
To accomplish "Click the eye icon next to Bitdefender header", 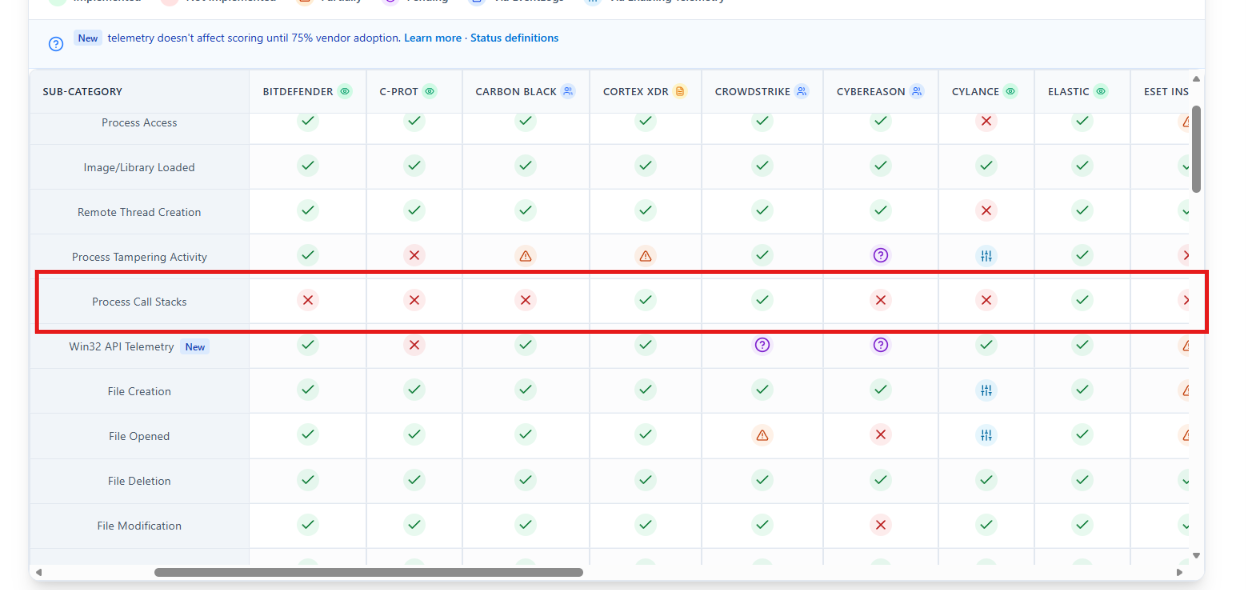I will [x=345, y=91].
